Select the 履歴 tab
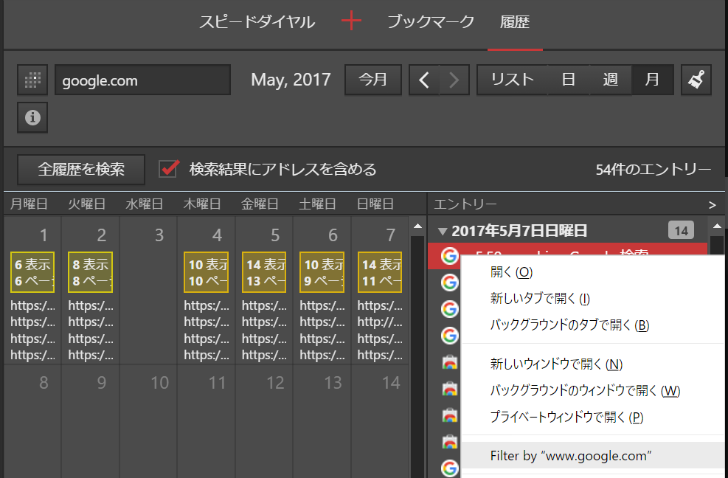Image resolution: width=728 pixels, height=478 pixels. [x=515, y=22]
